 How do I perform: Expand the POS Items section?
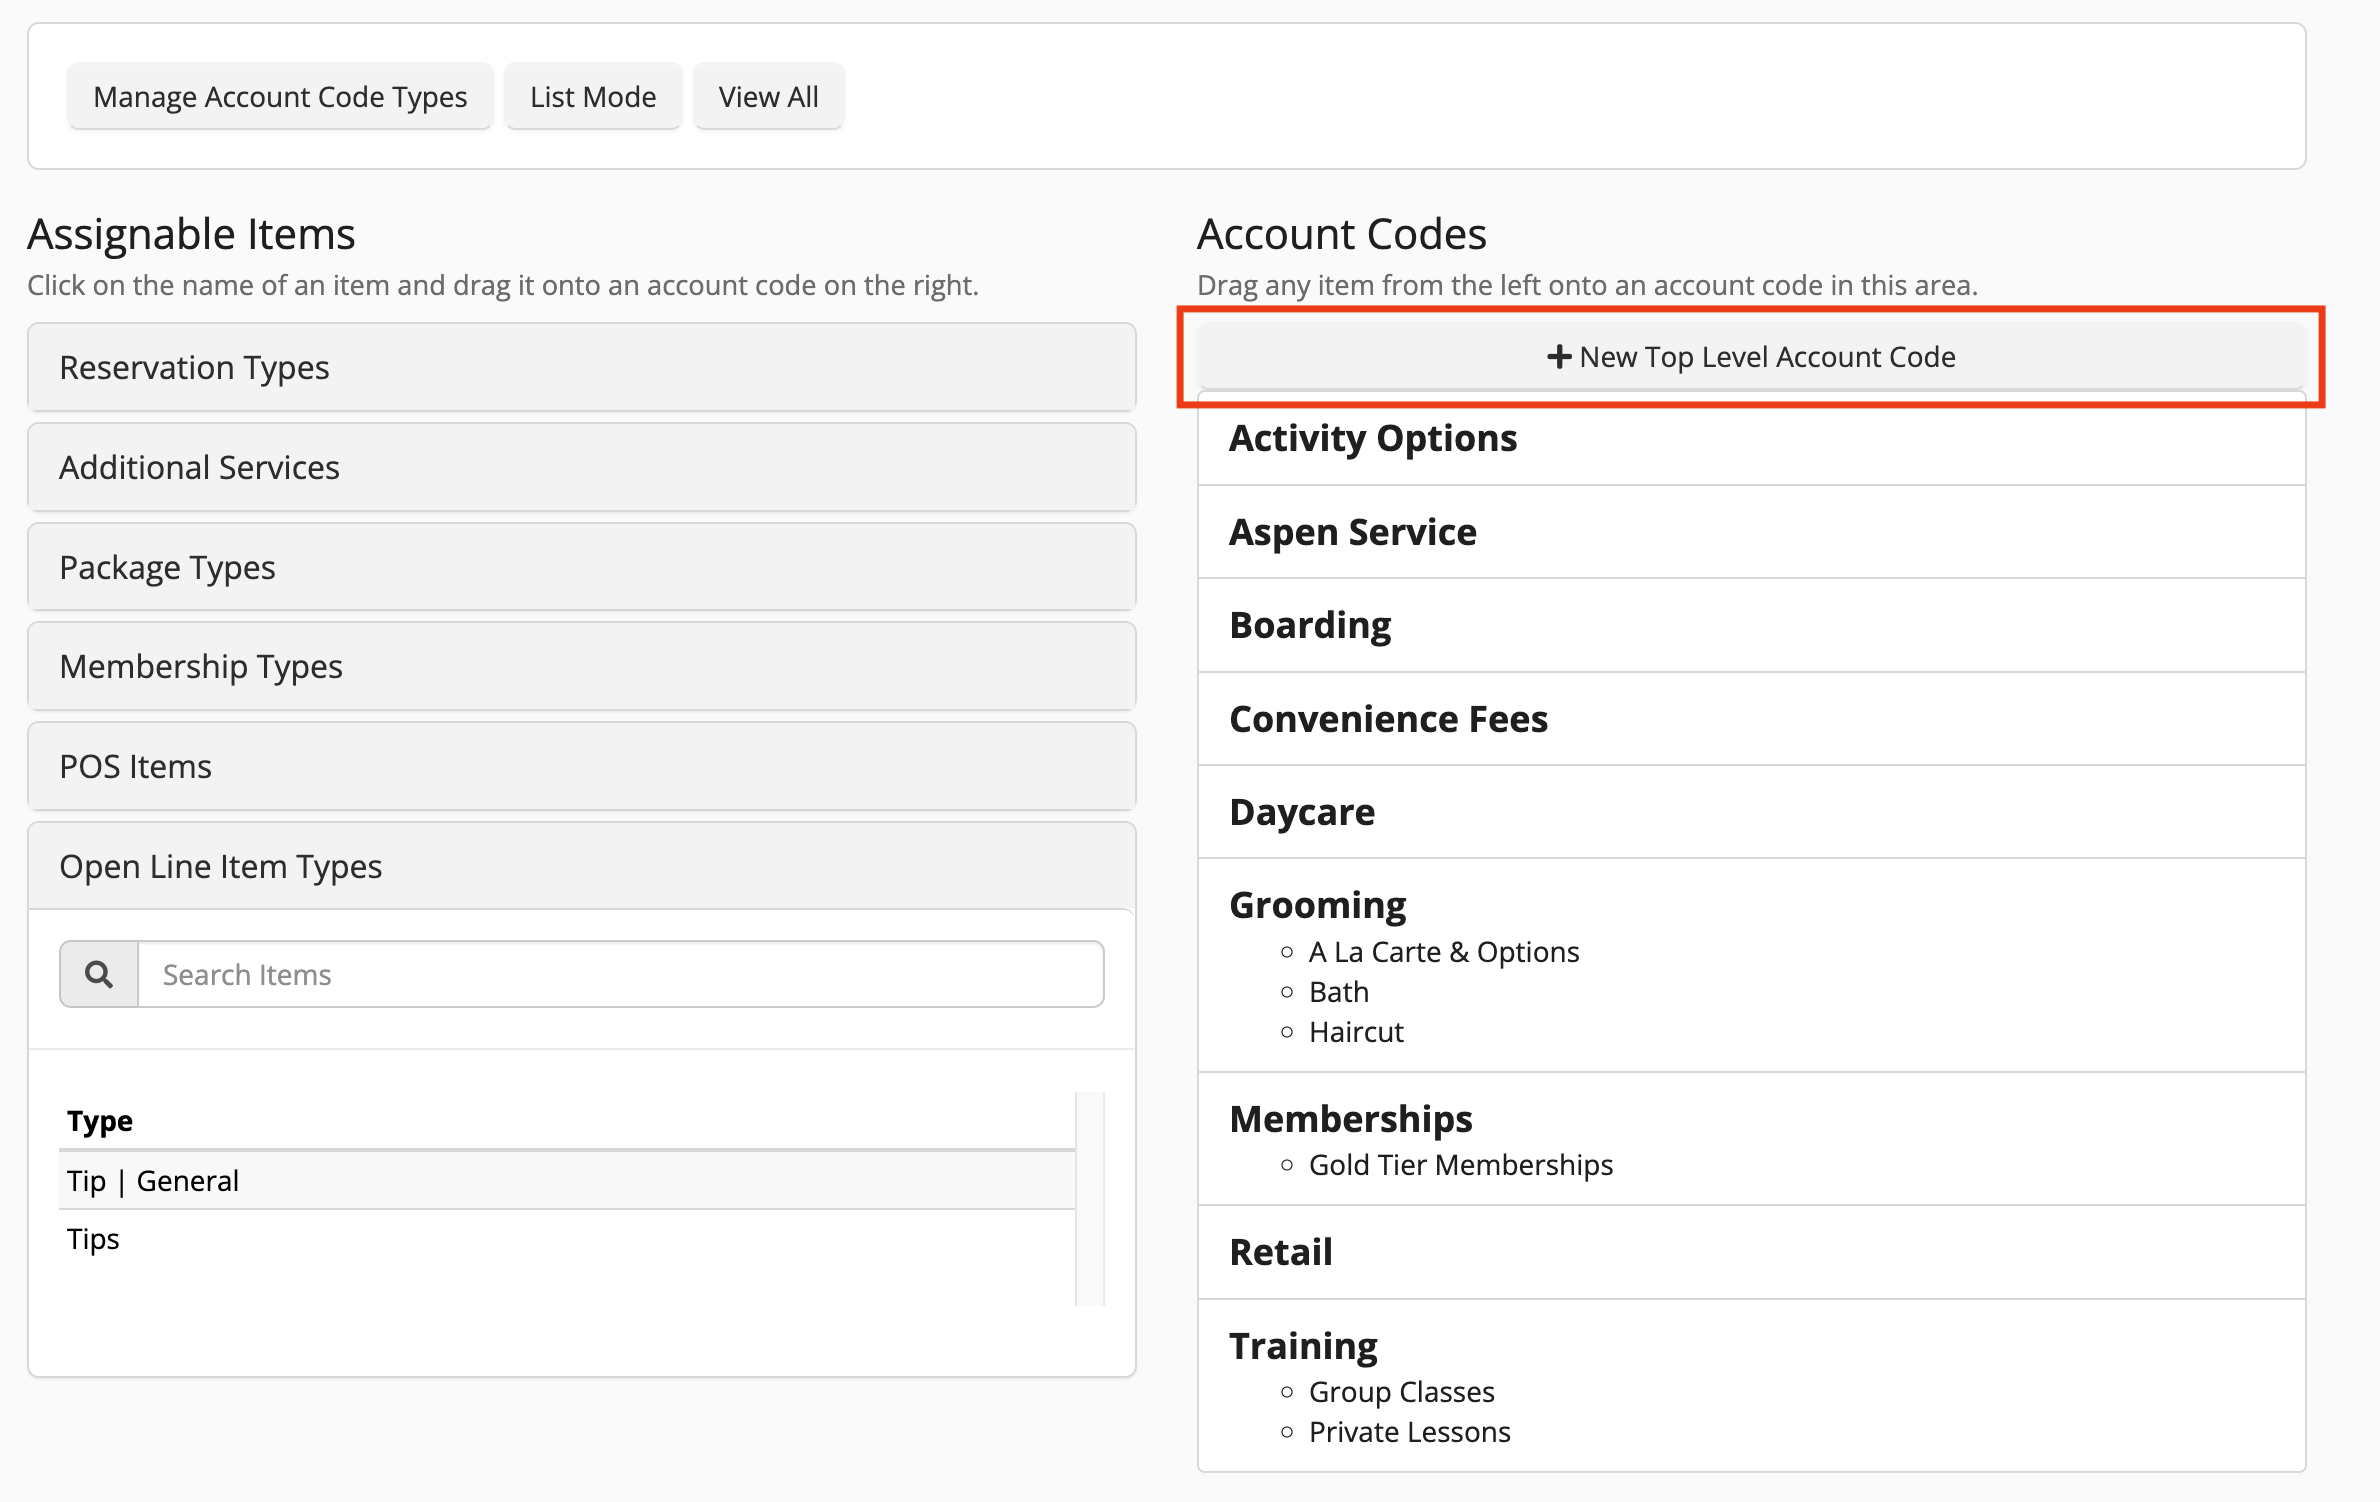(x=582, y=766)
